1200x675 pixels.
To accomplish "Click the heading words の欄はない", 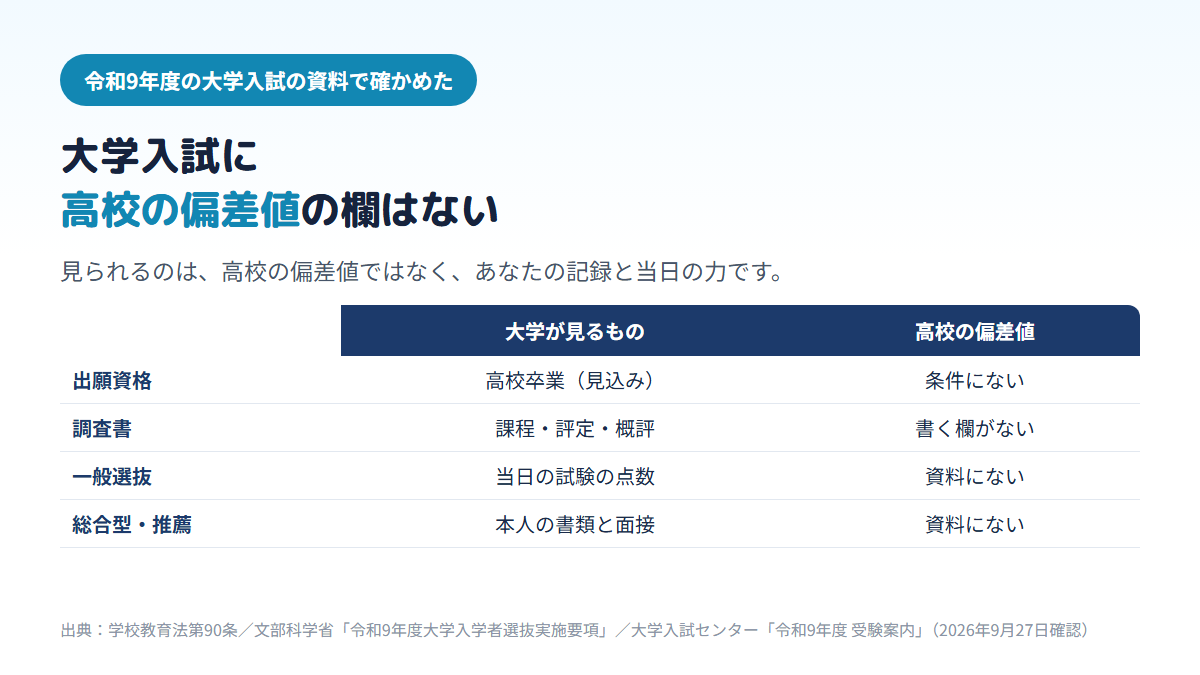I will [399, 210].
